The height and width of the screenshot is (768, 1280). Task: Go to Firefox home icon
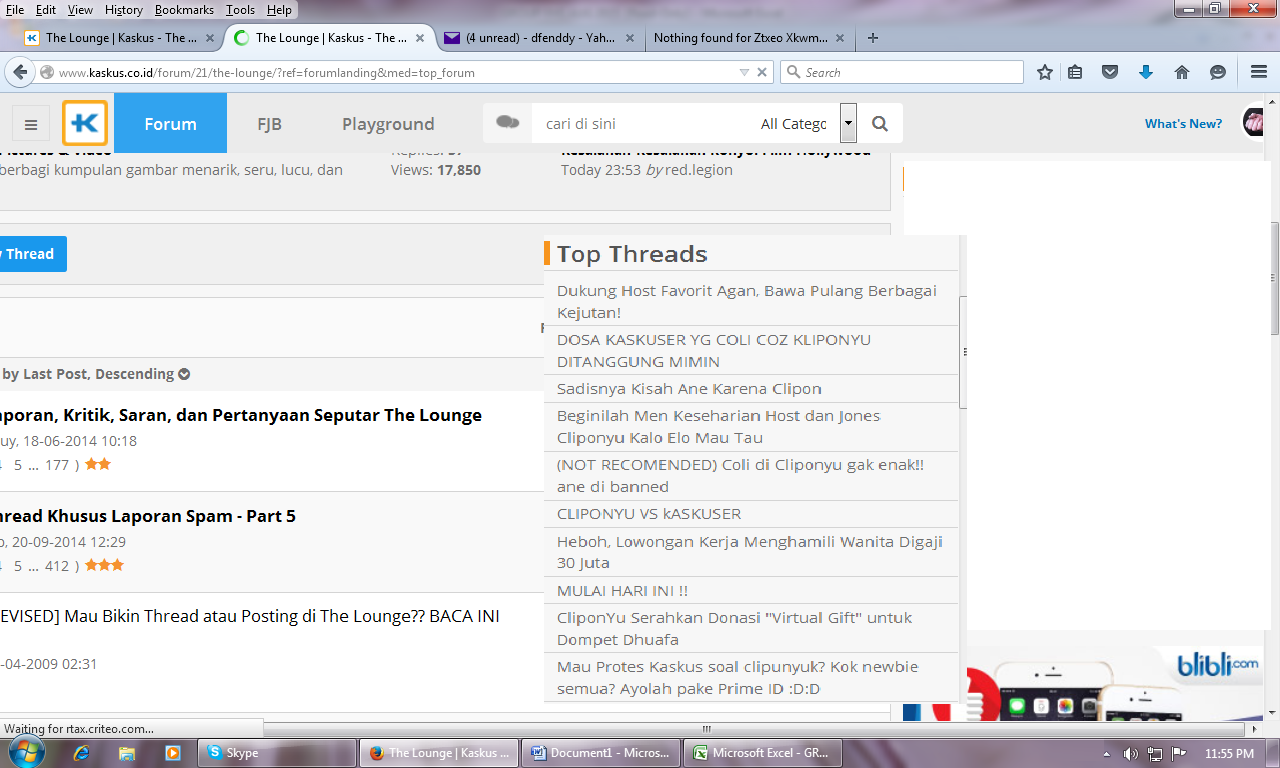click(x=1182, y=72)
